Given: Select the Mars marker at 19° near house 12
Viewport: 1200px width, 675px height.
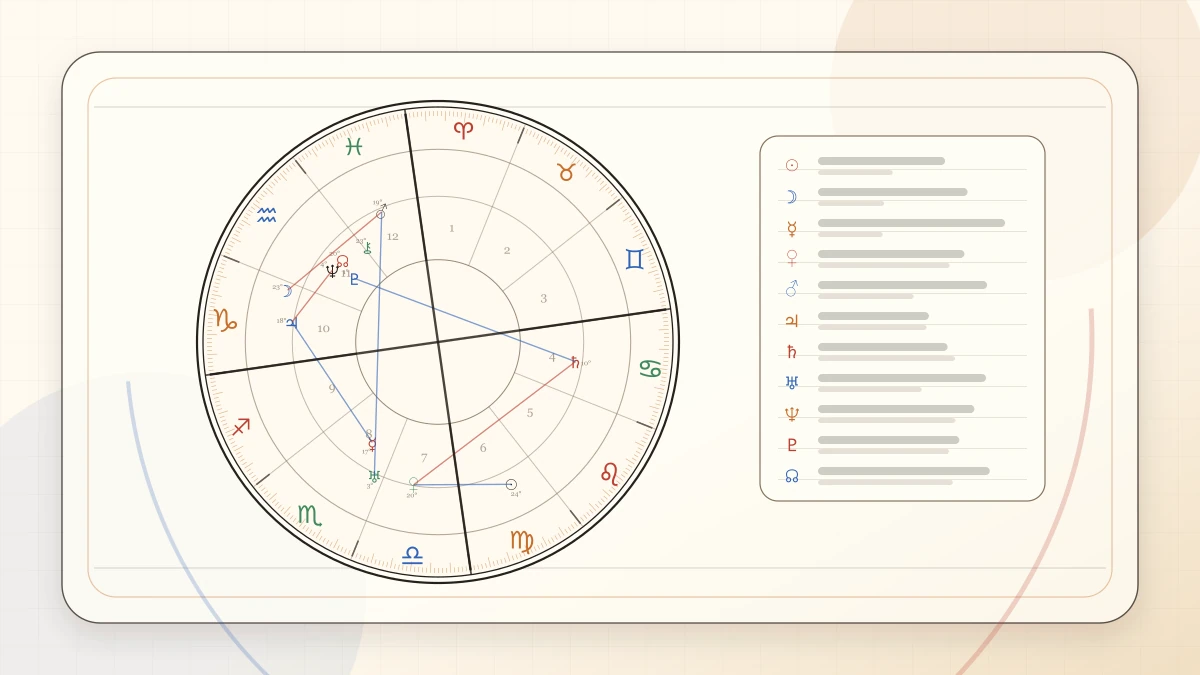Looking at the screenshot, I should pos(381,213).
